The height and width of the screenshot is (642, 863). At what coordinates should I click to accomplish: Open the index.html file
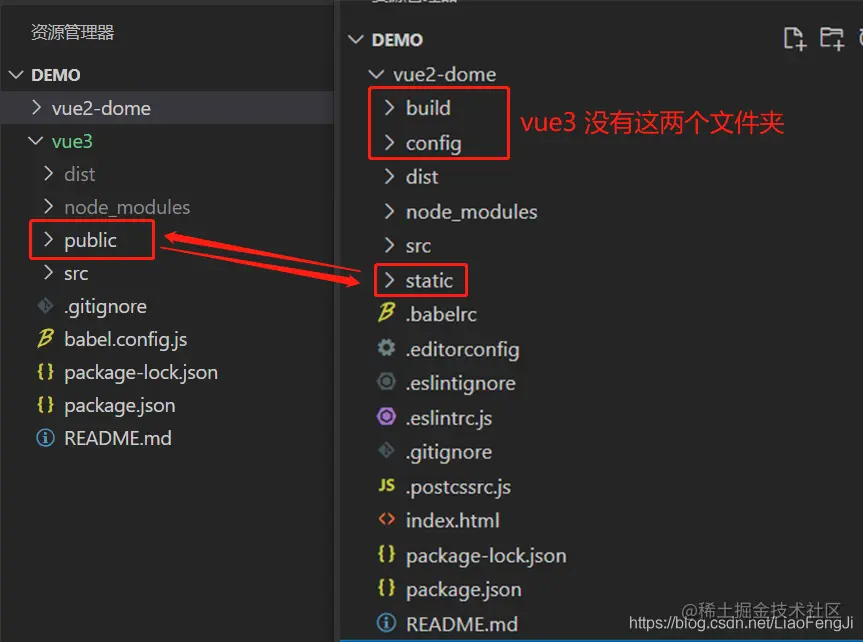tap(452, 520)
